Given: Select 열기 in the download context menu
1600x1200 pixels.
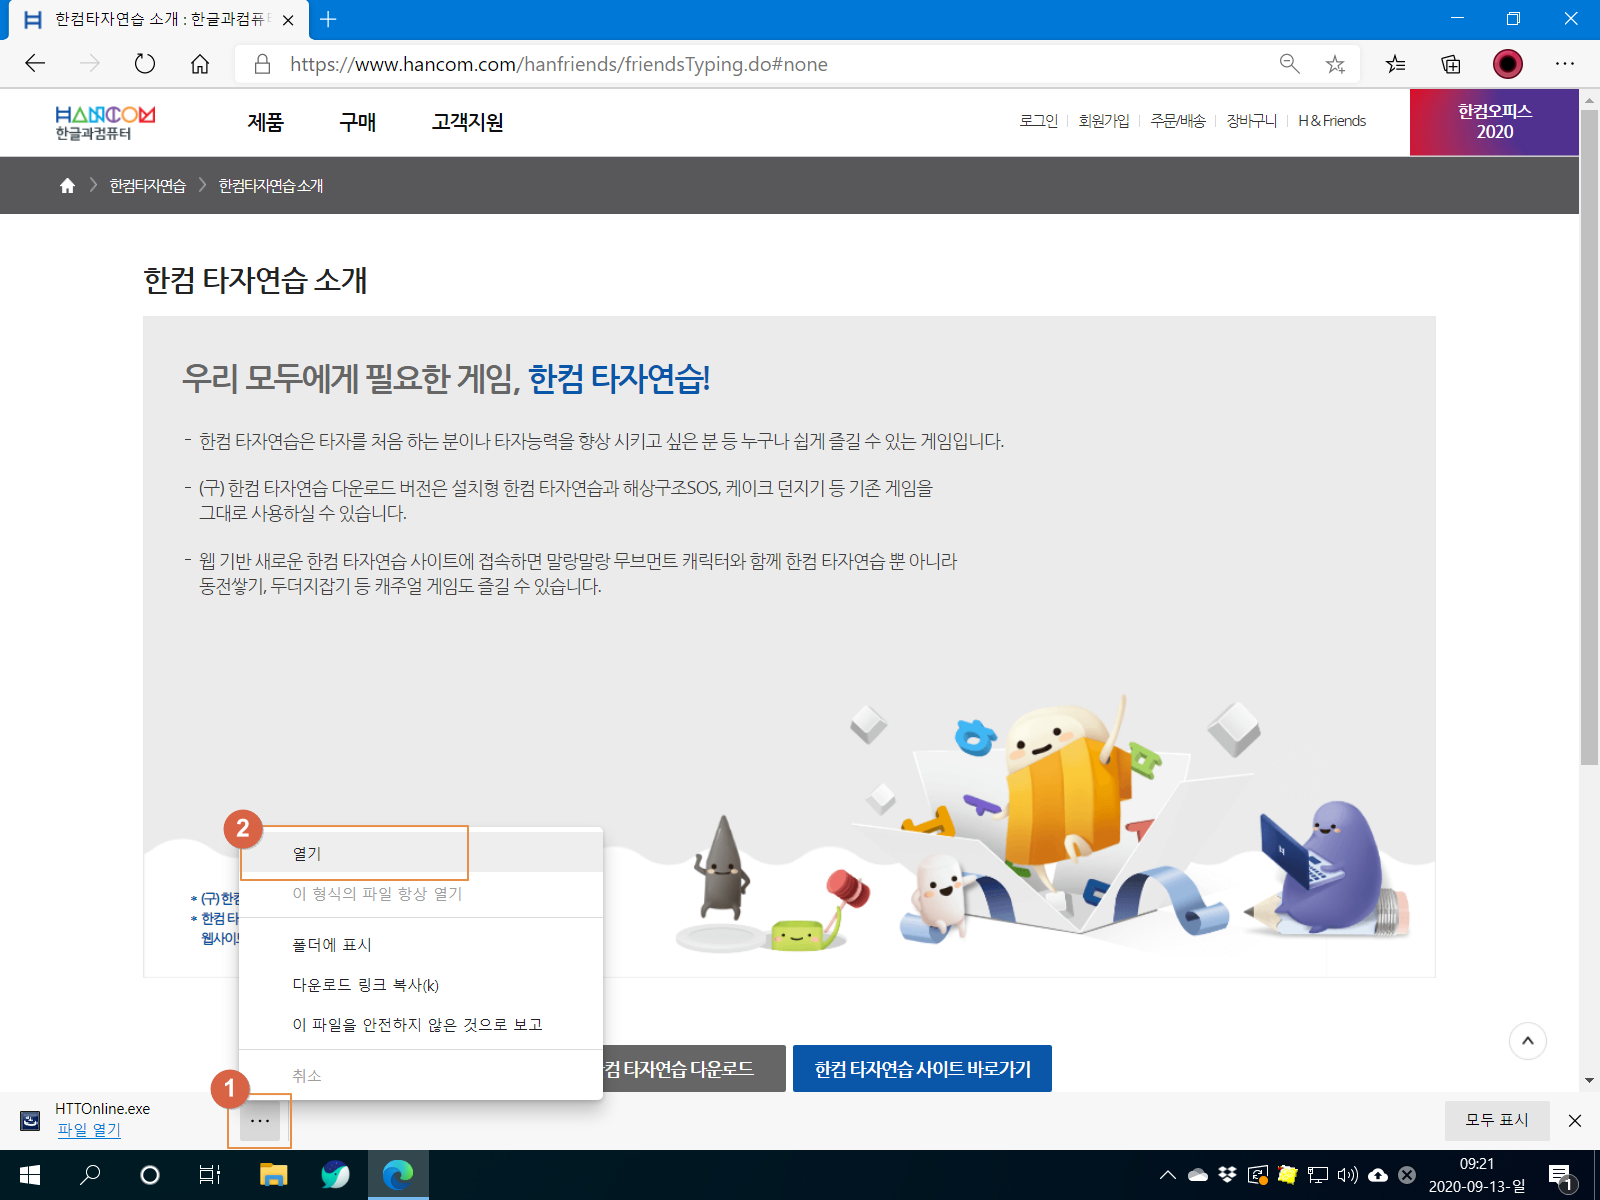Looking at the screenshot, I should 421,854.
